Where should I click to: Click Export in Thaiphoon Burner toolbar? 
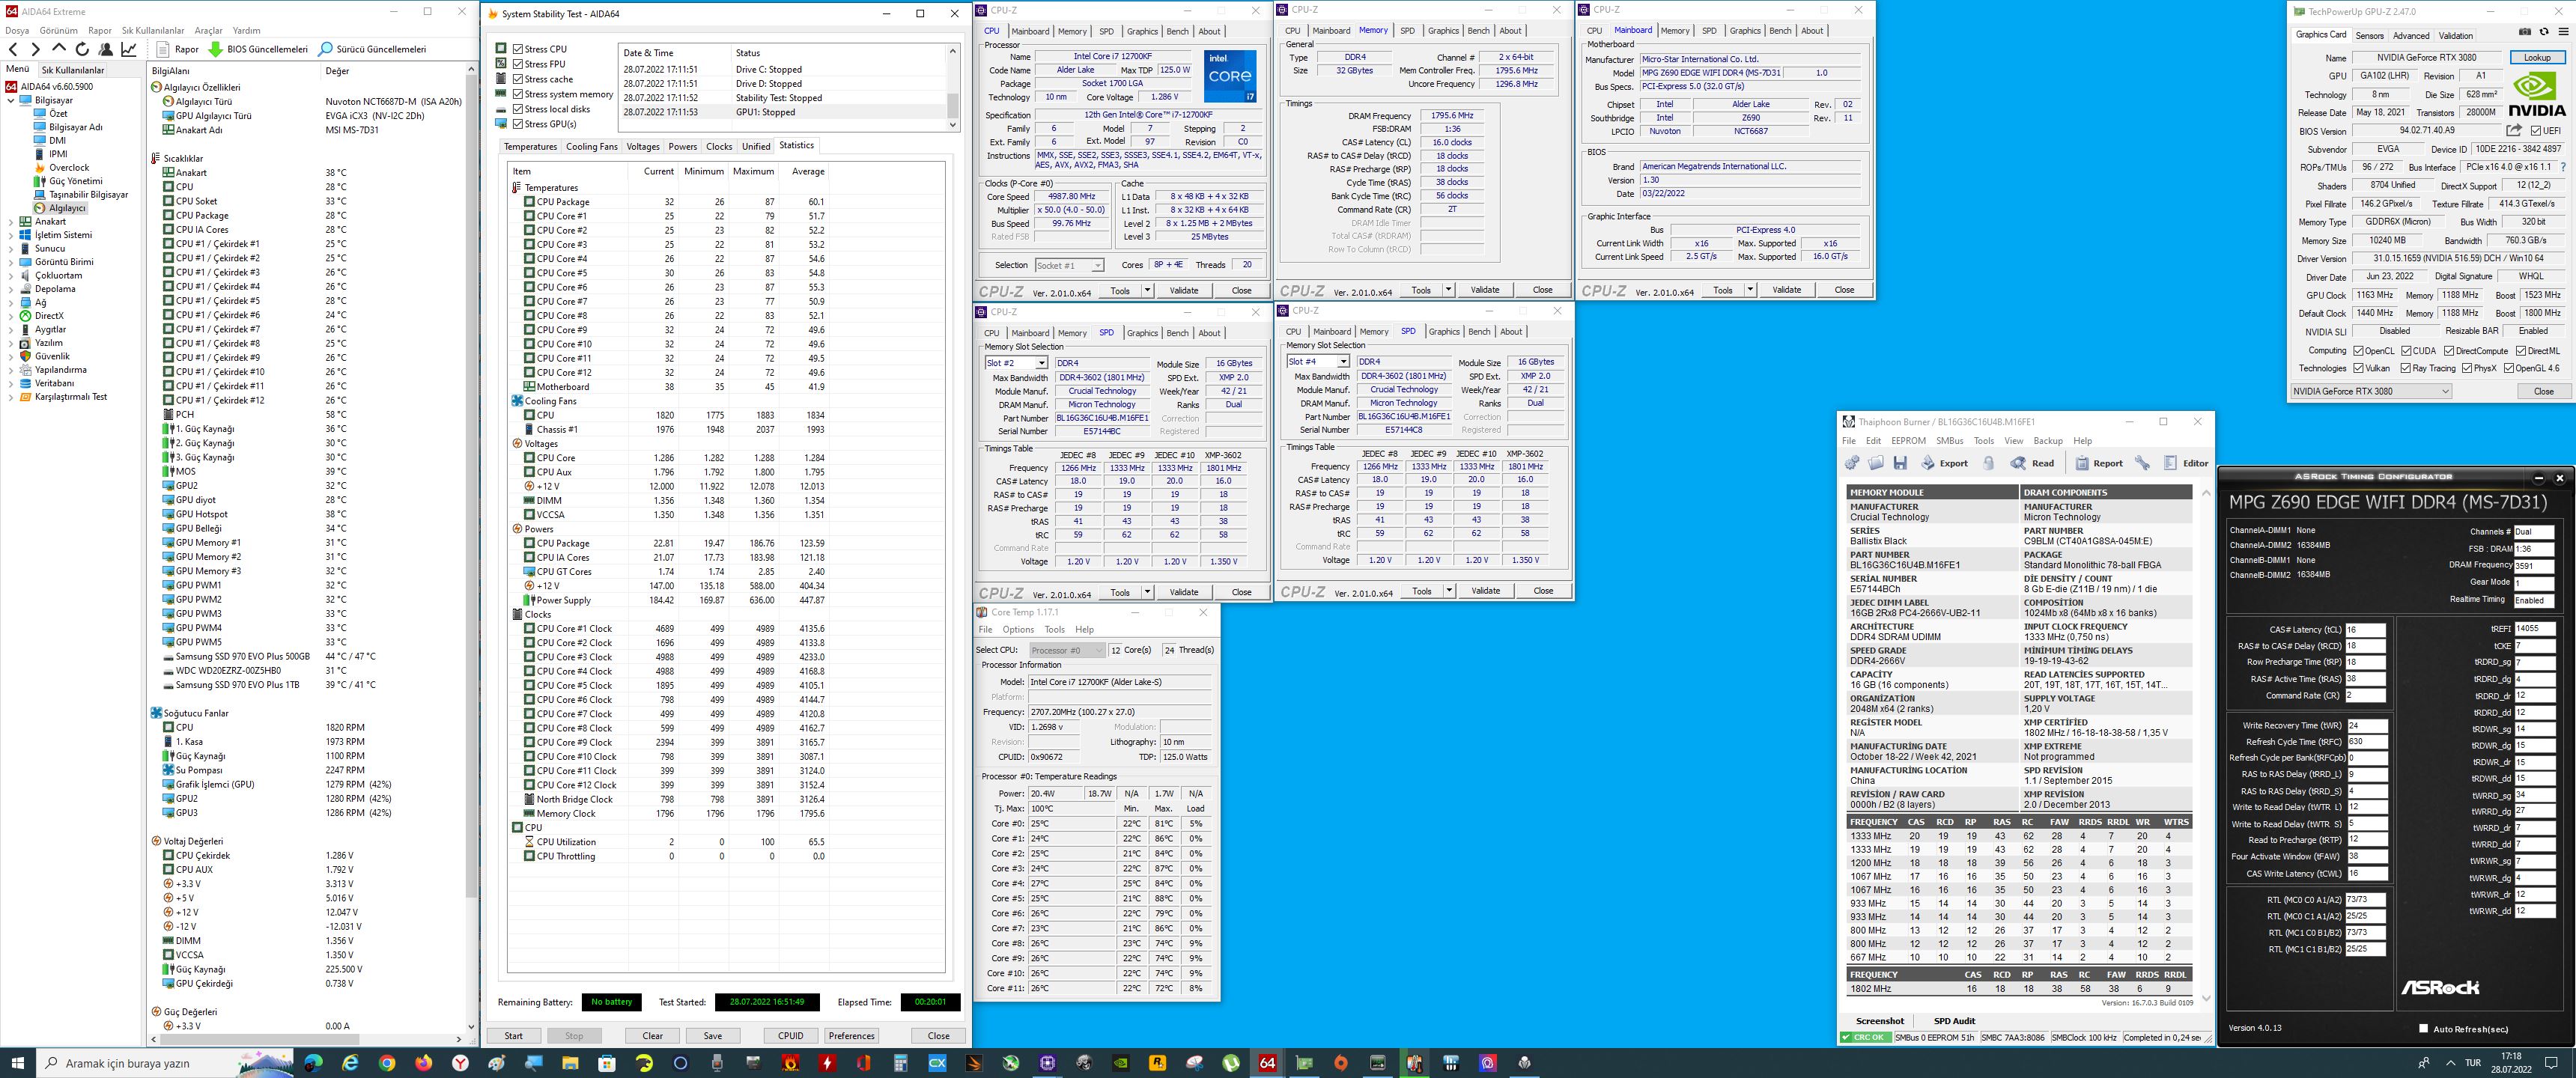click(x=1944, y=463)
